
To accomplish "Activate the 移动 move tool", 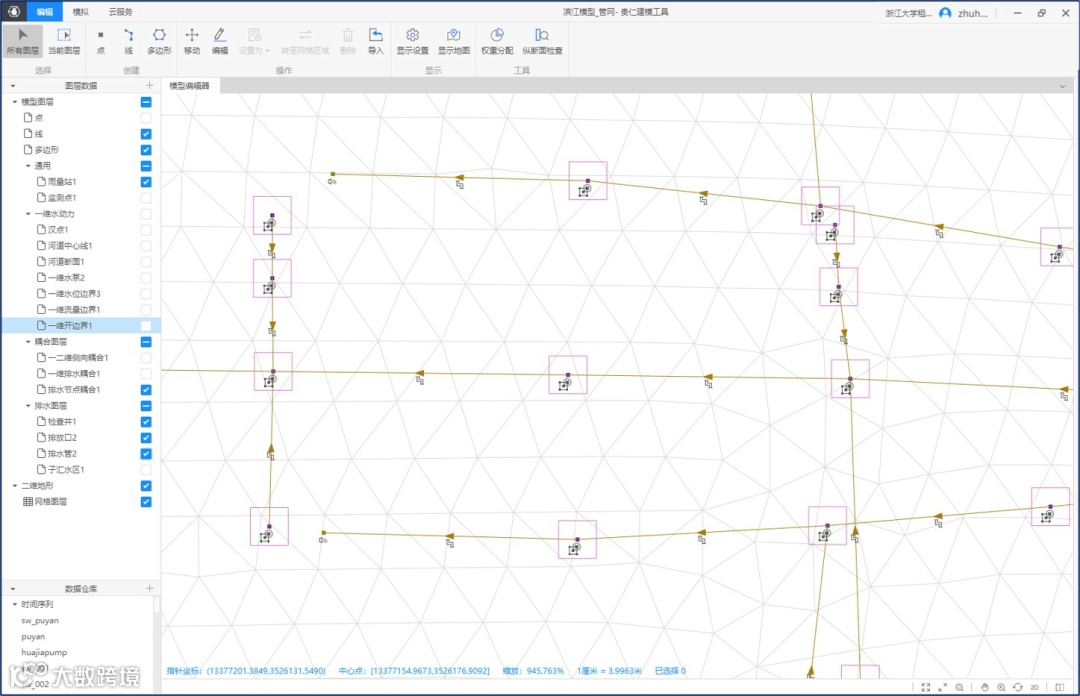I will tap(191, 41).
